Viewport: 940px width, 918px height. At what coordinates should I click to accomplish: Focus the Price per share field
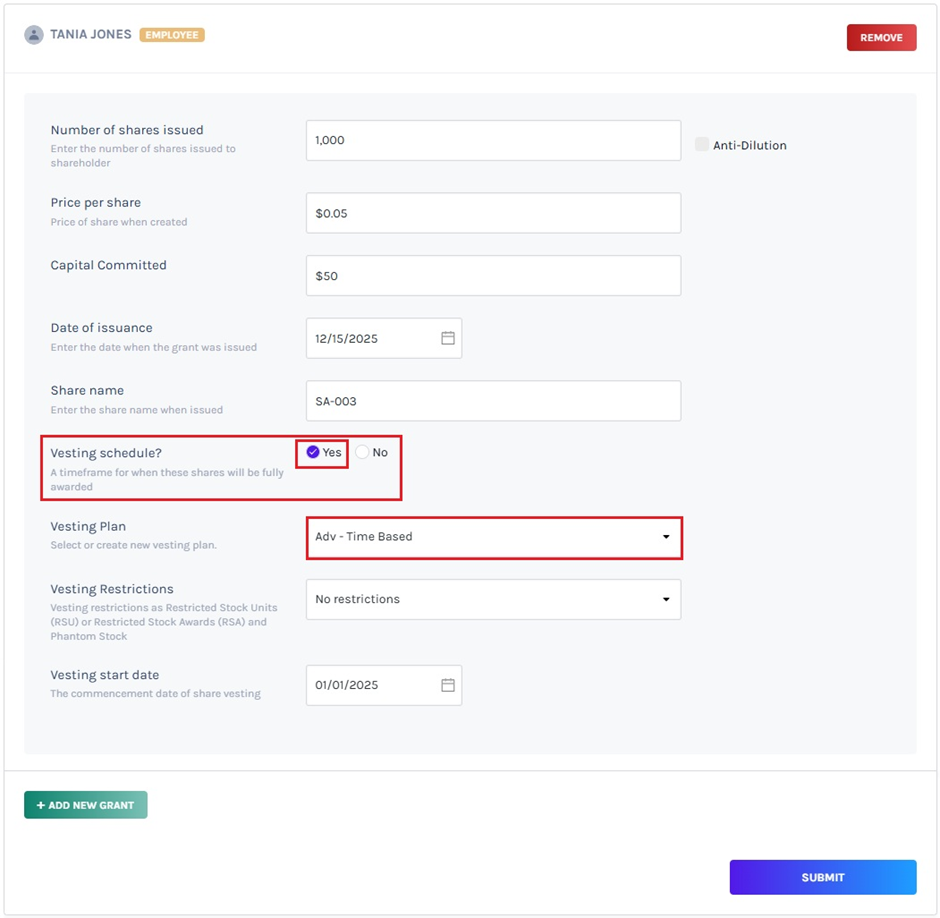[x=492, y=213]
